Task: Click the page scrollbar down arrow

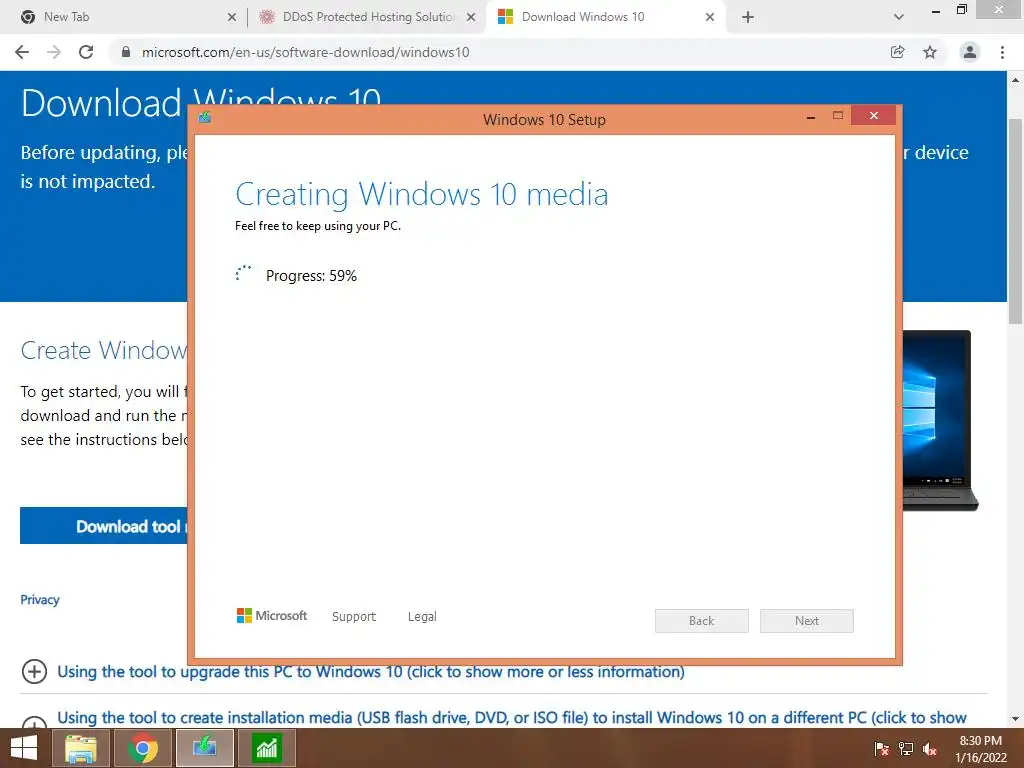Action: 1015,718
